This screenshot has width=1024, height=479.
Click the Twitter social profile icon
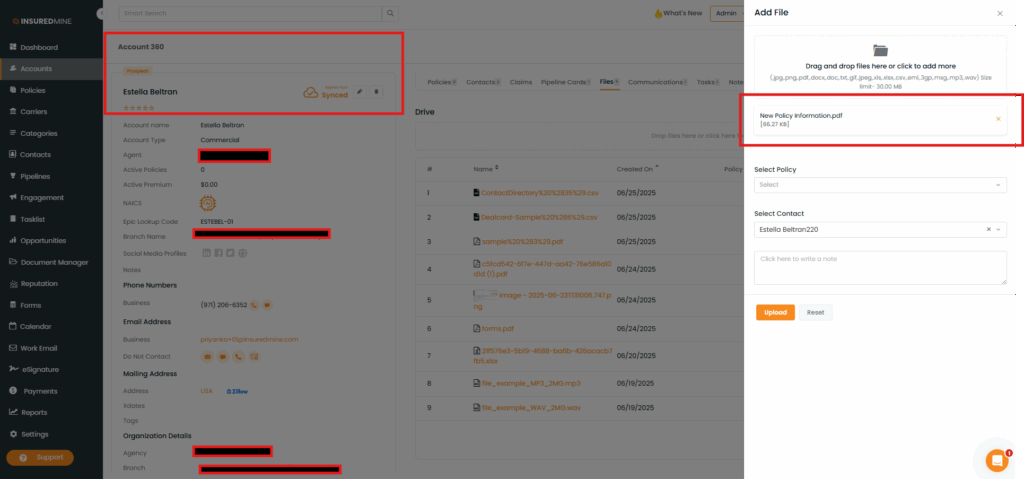click(x=230, y=253)
